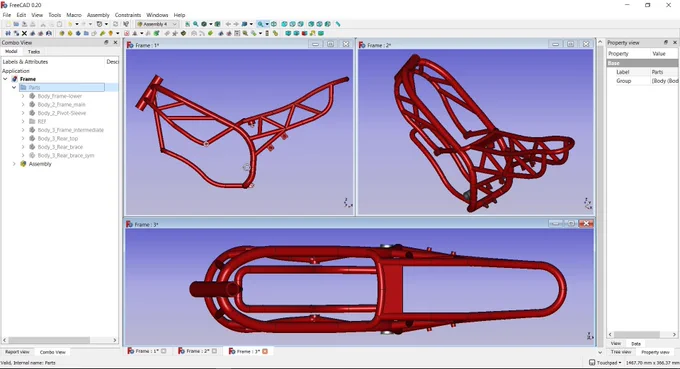This screenshot has height=369, width=680.
Task: Open the Report view panel tab
Action: click(x=17, y=352)
